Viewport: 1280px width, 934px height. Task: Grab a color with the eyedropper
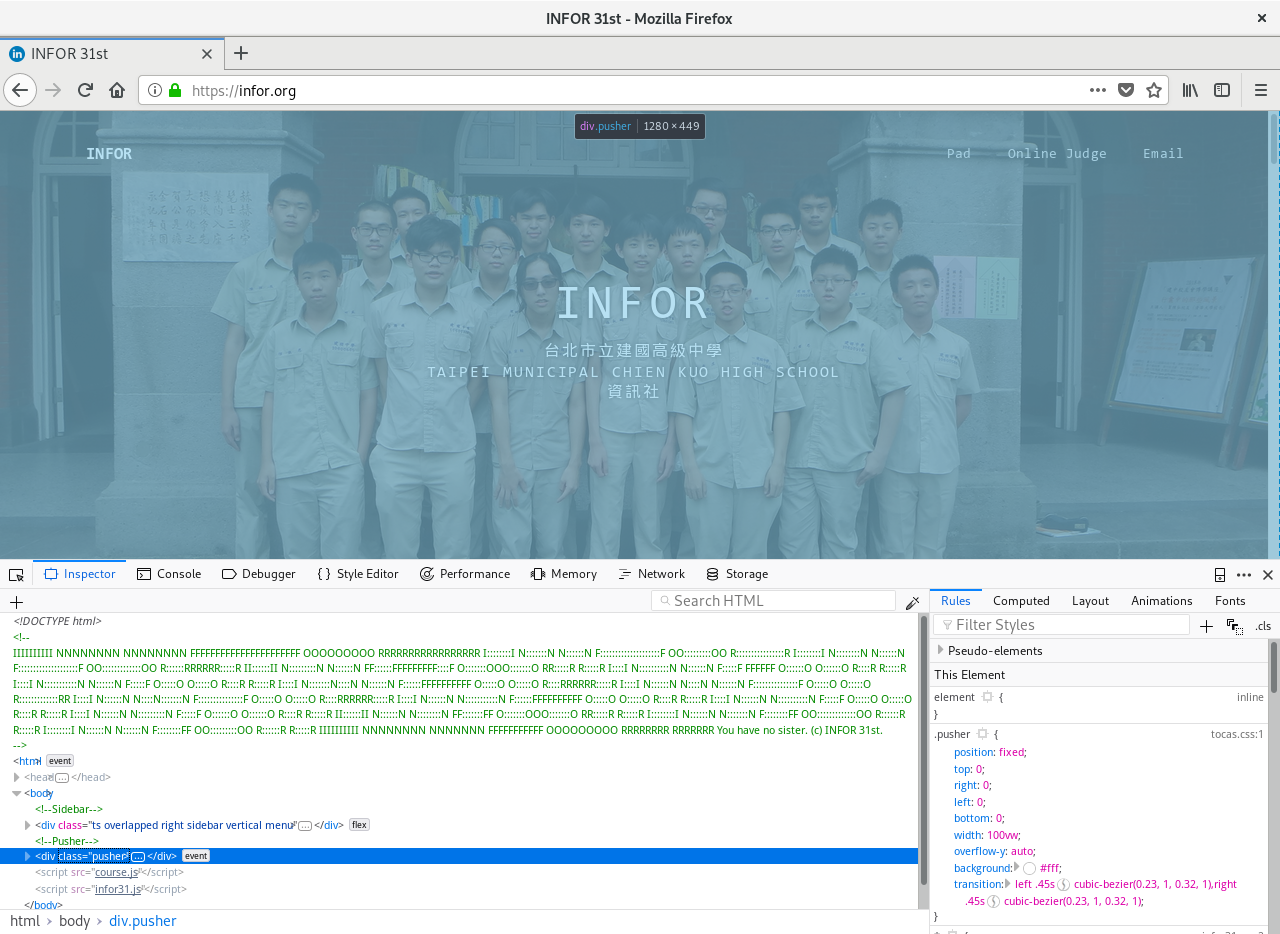coord(912,602)
